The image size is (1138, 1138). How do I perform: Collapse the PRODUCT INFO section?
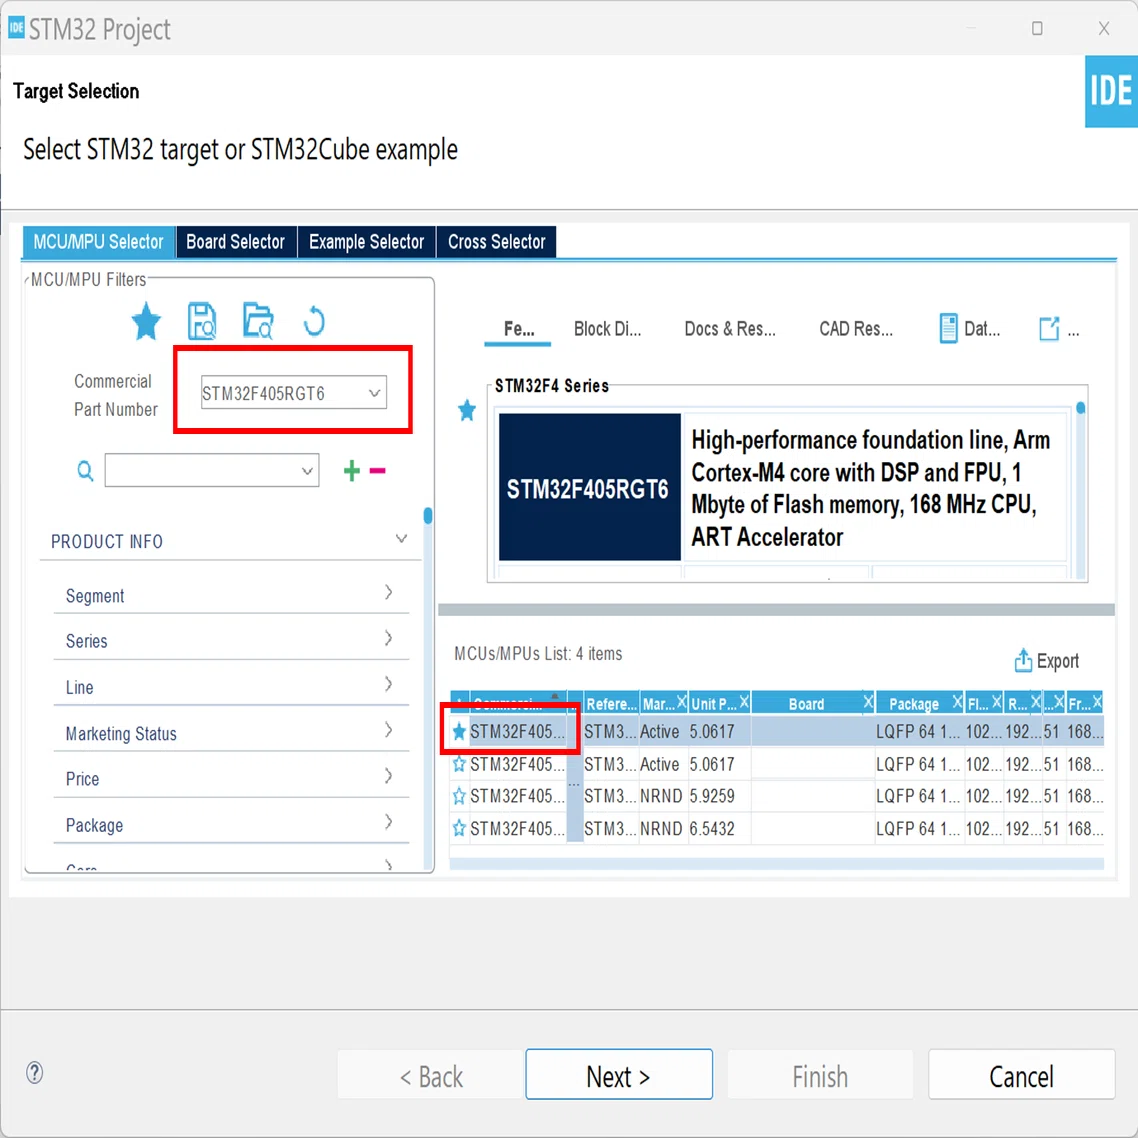401,539
